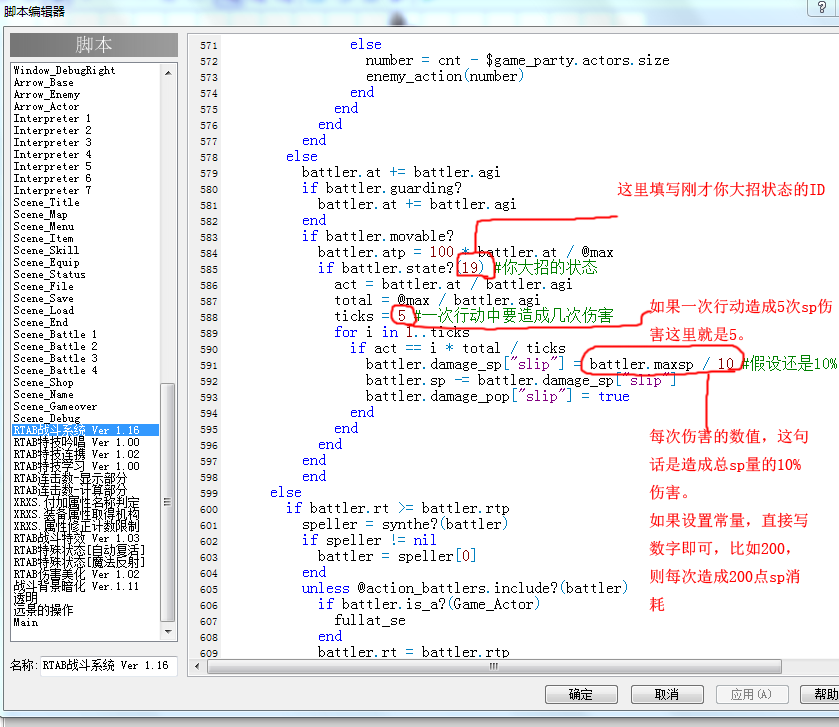Select Scene_Debug script
This screenshot has height=727, width=839.
pos(47,418)
